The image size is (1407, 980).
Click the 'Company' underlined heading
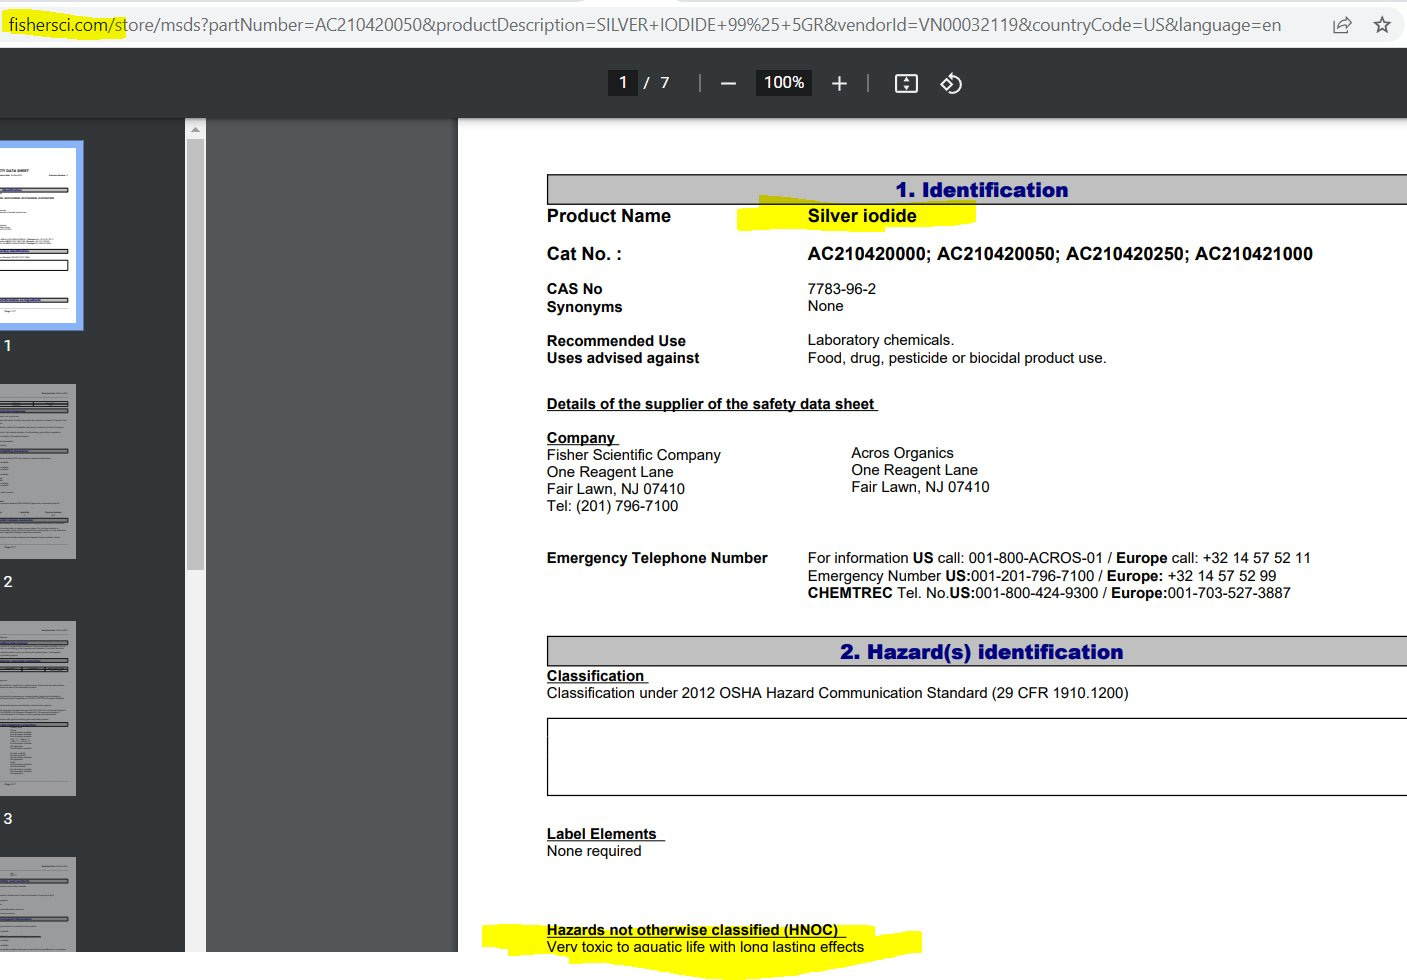(581, 438)
